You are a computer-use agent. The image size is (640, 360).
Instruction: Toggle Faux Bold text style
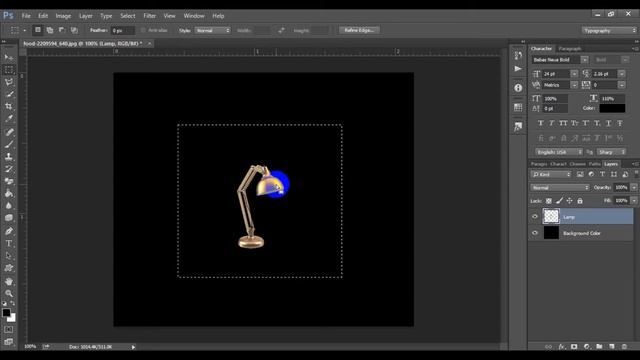click(540, 123)
